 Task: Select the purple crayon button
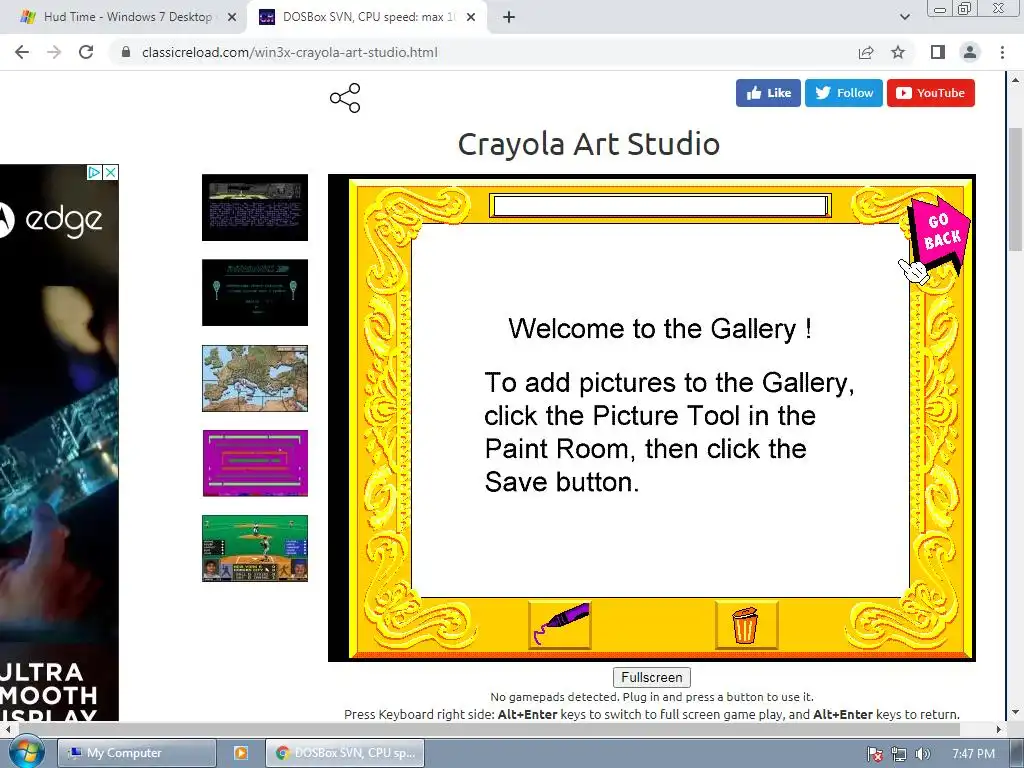(560, 624)
